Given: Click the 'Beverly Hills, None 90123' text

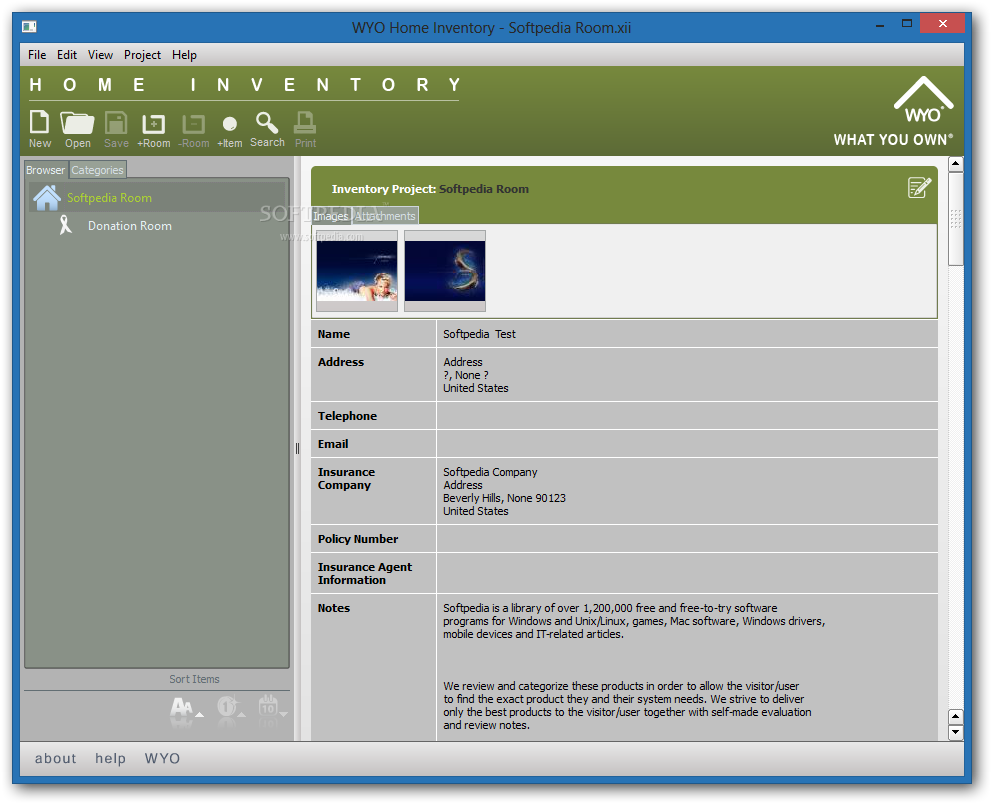Looking at the screenshot, I should 504,498.
